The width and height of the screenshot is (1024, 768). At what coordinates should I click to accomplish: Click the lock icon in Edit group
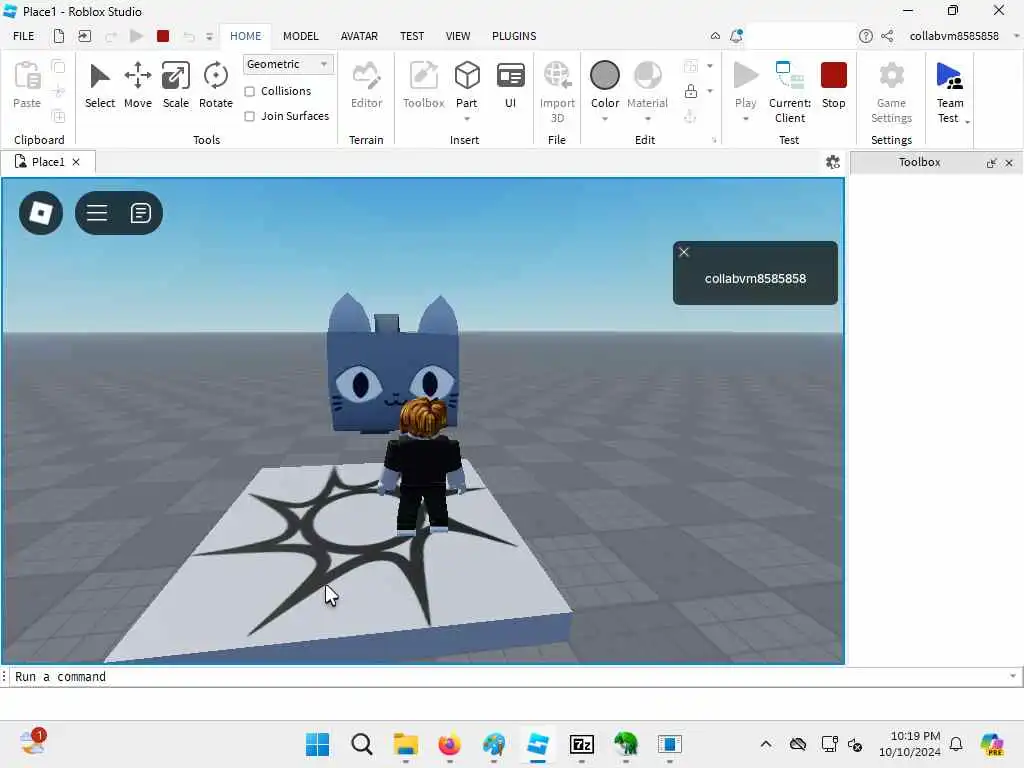pos(690,91)
